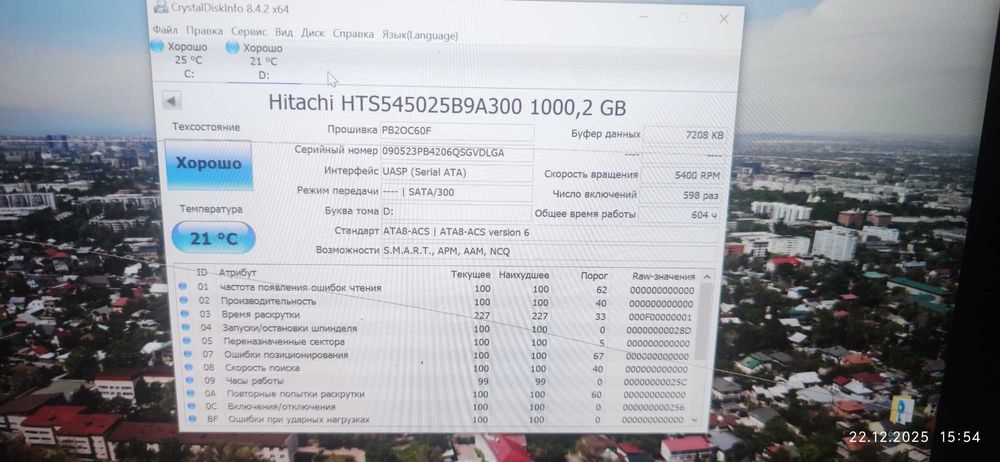Open the Правка menu
The width and height of the screenshot is (1000, 462).
(204, 31)
